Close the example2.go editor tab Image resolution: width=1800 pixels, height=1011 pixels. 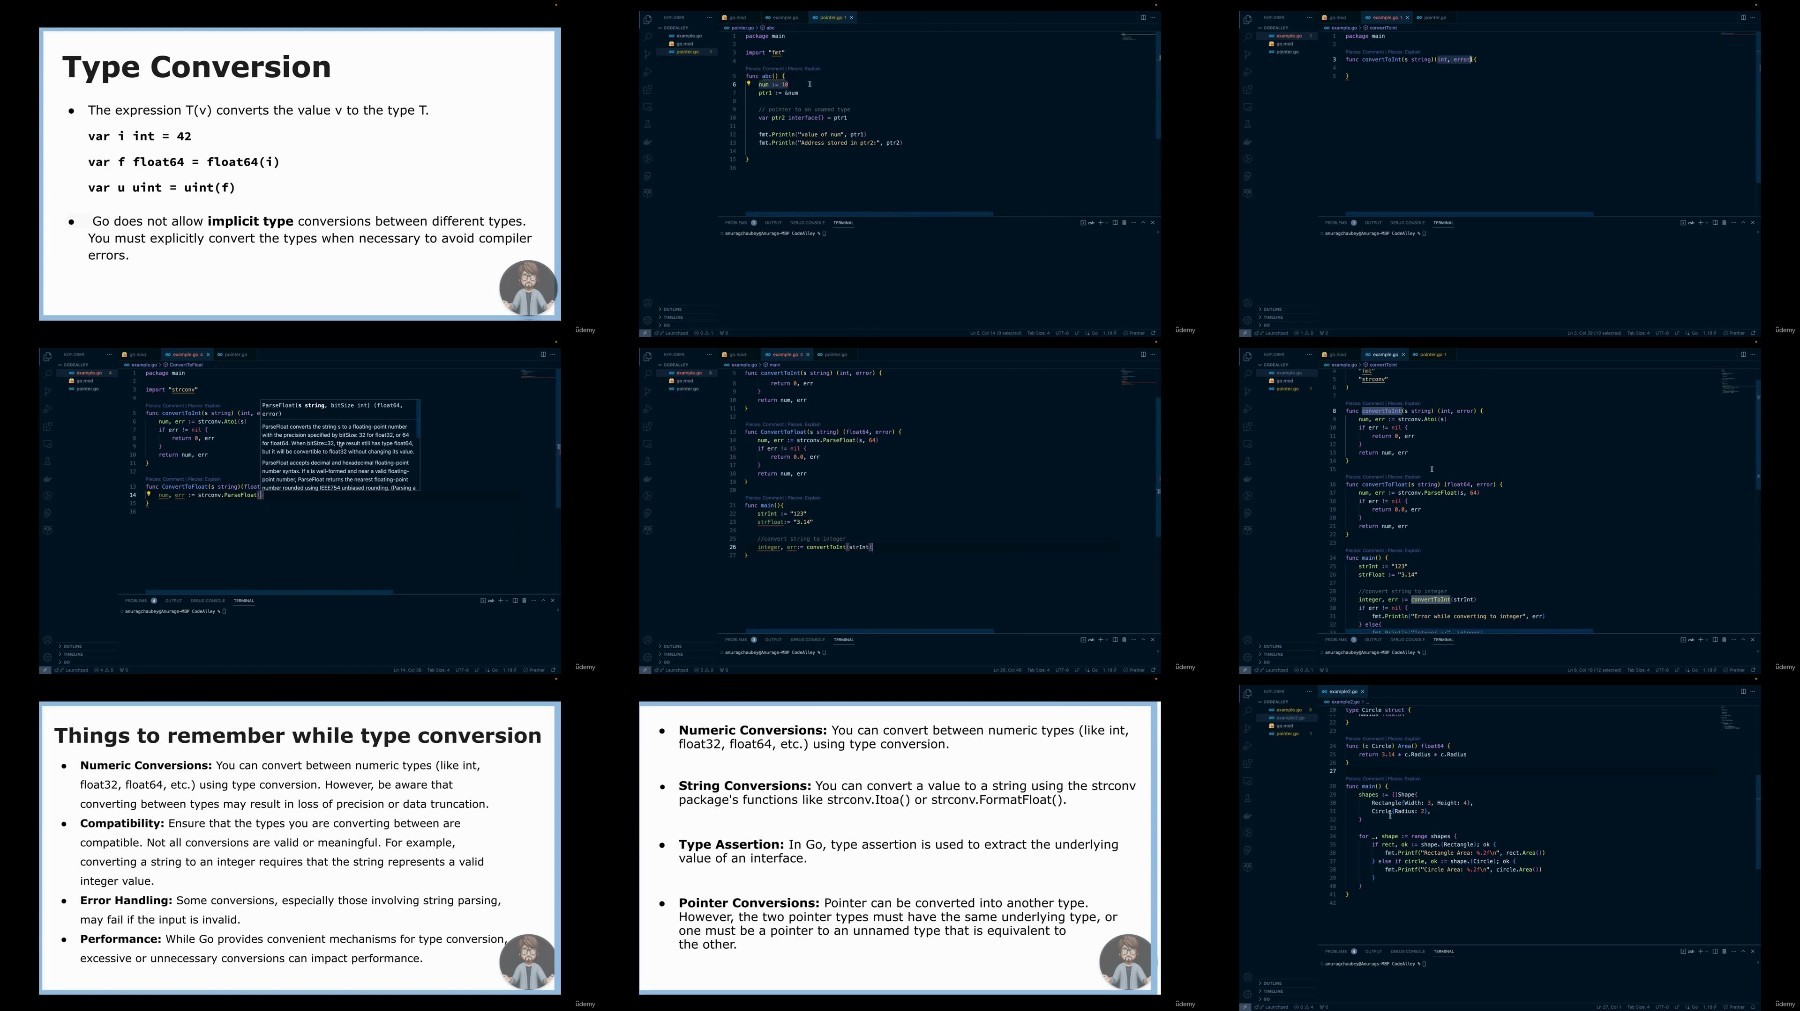1362,691
